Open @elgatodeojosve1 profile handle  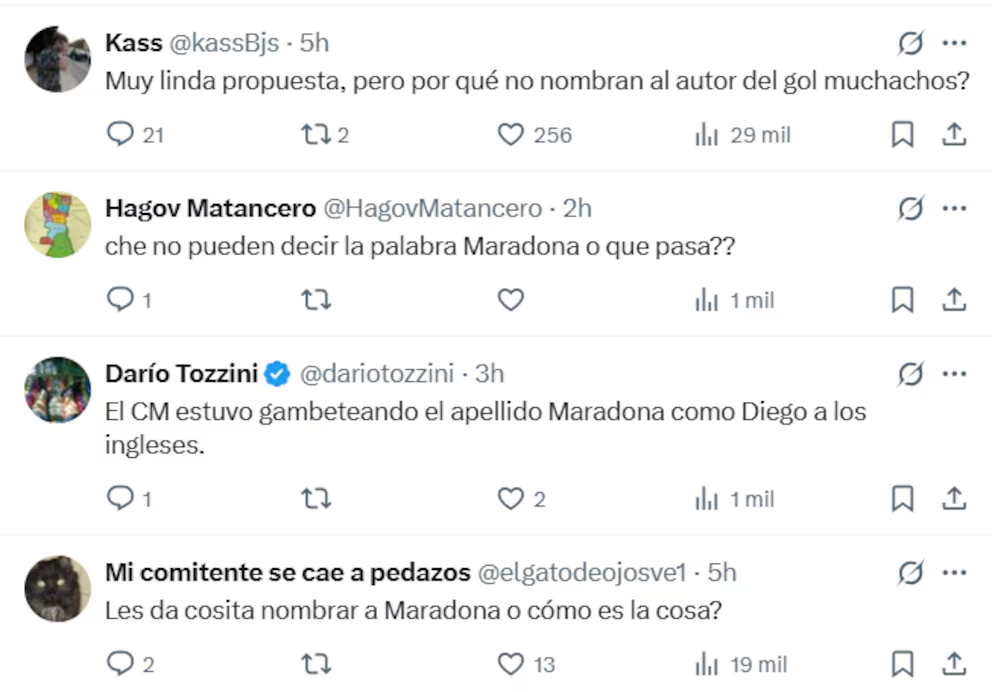[x=583, y=572]
